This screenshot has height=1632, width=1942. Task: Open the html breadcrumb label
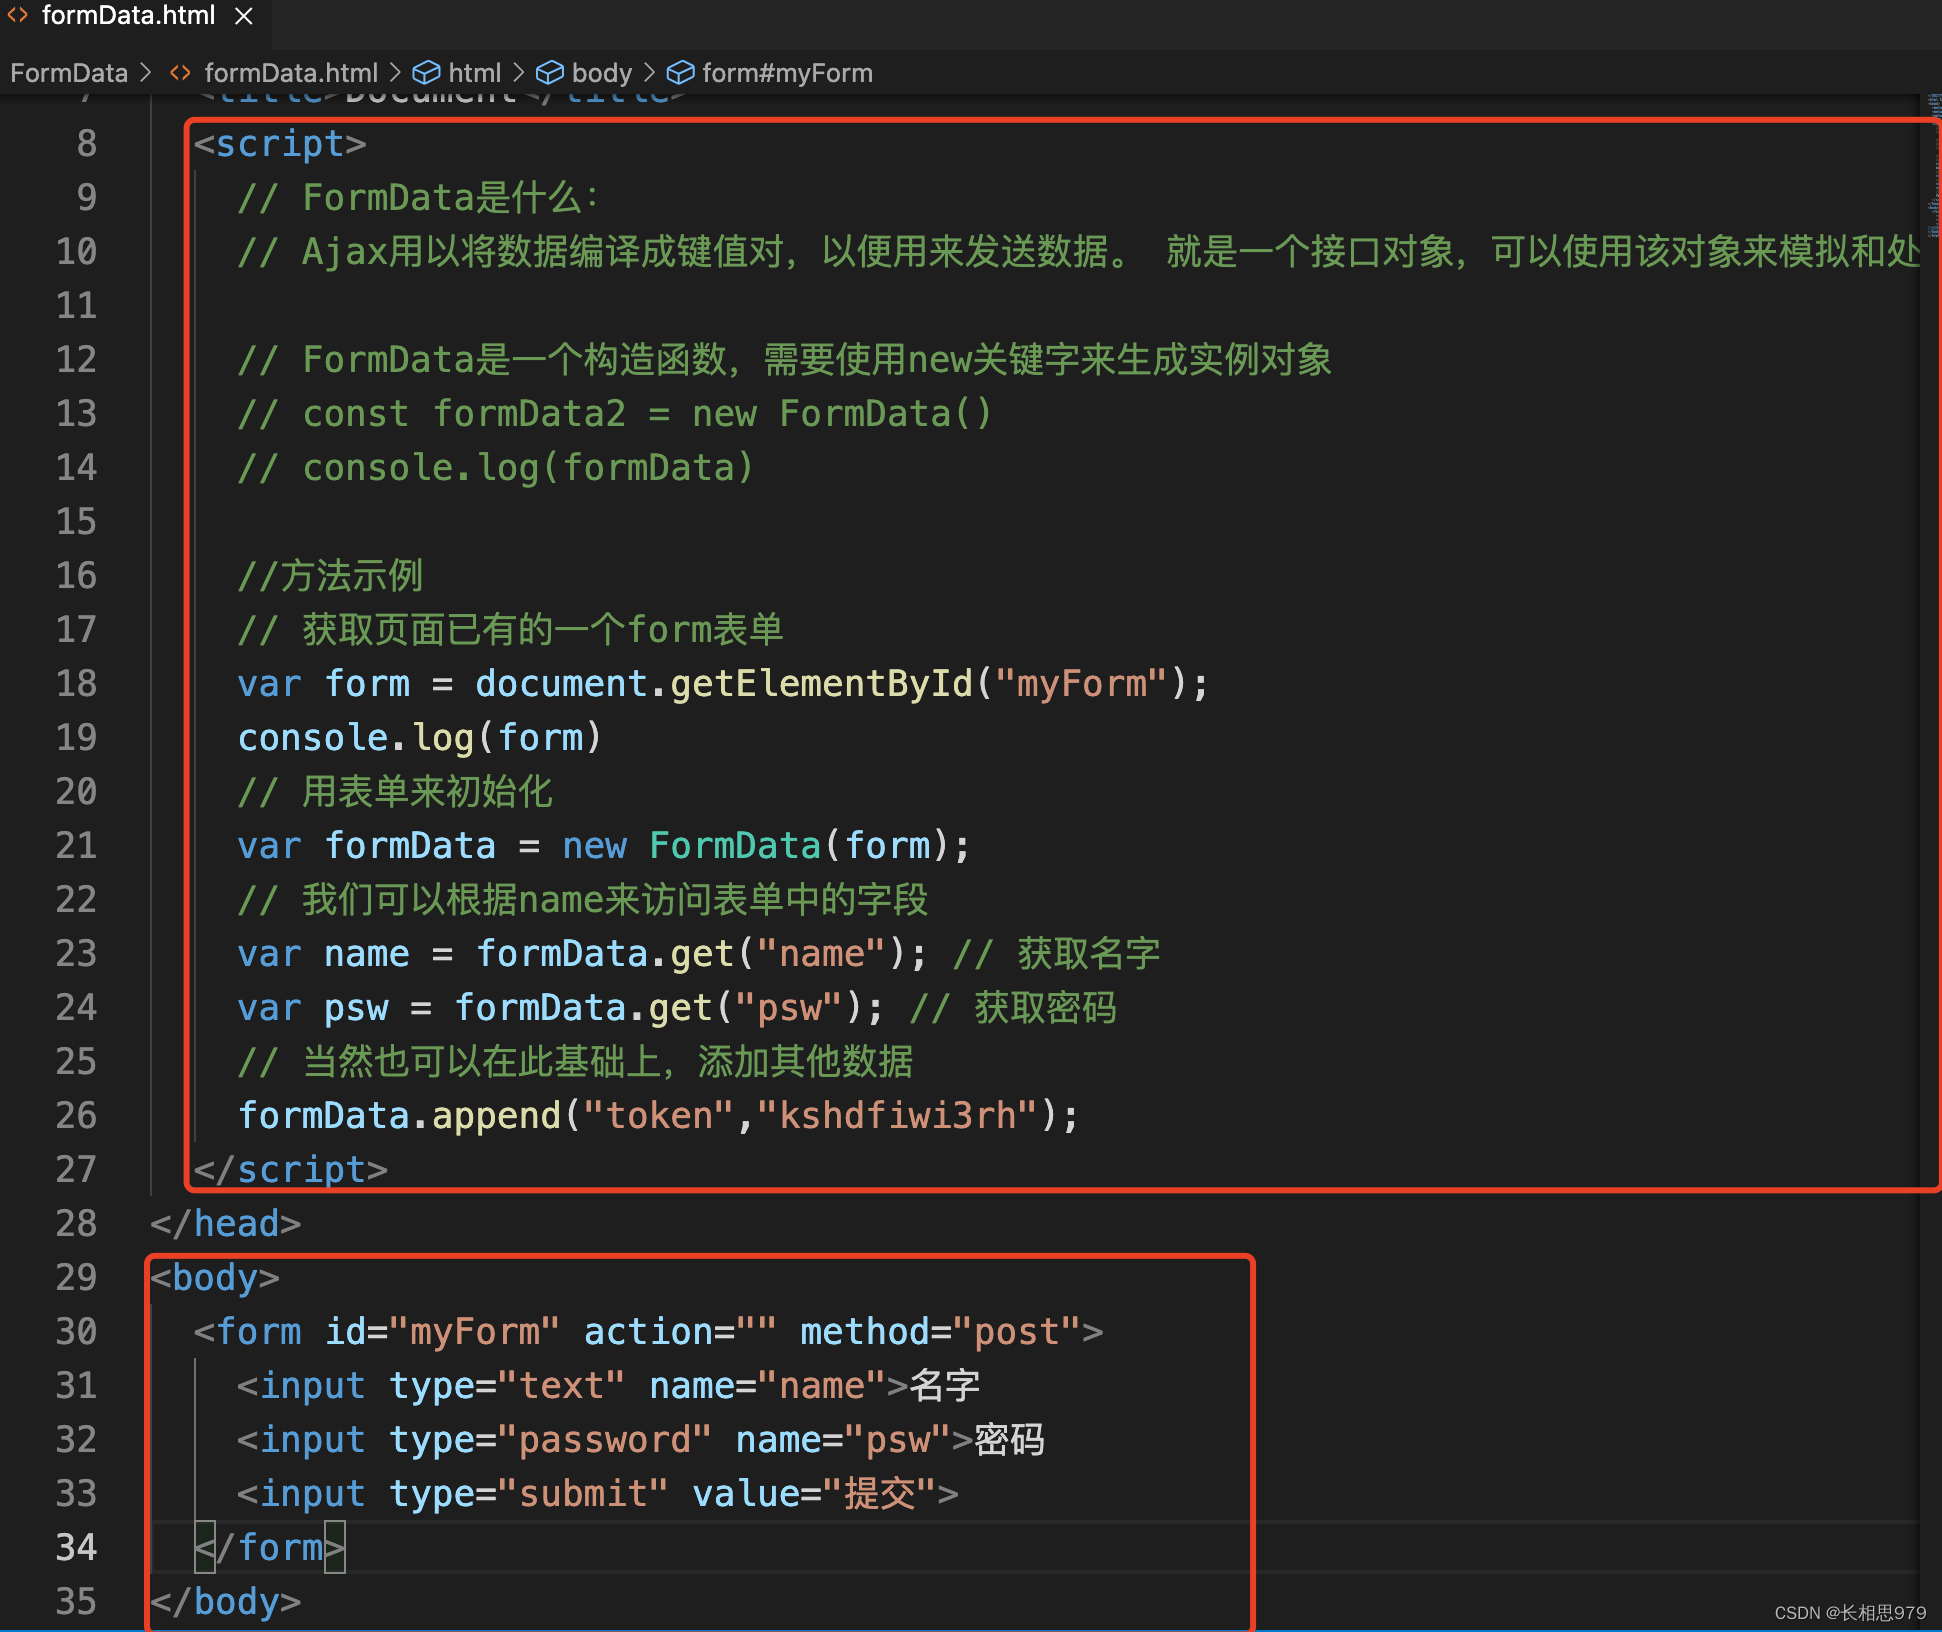click(x=474, y=73)
